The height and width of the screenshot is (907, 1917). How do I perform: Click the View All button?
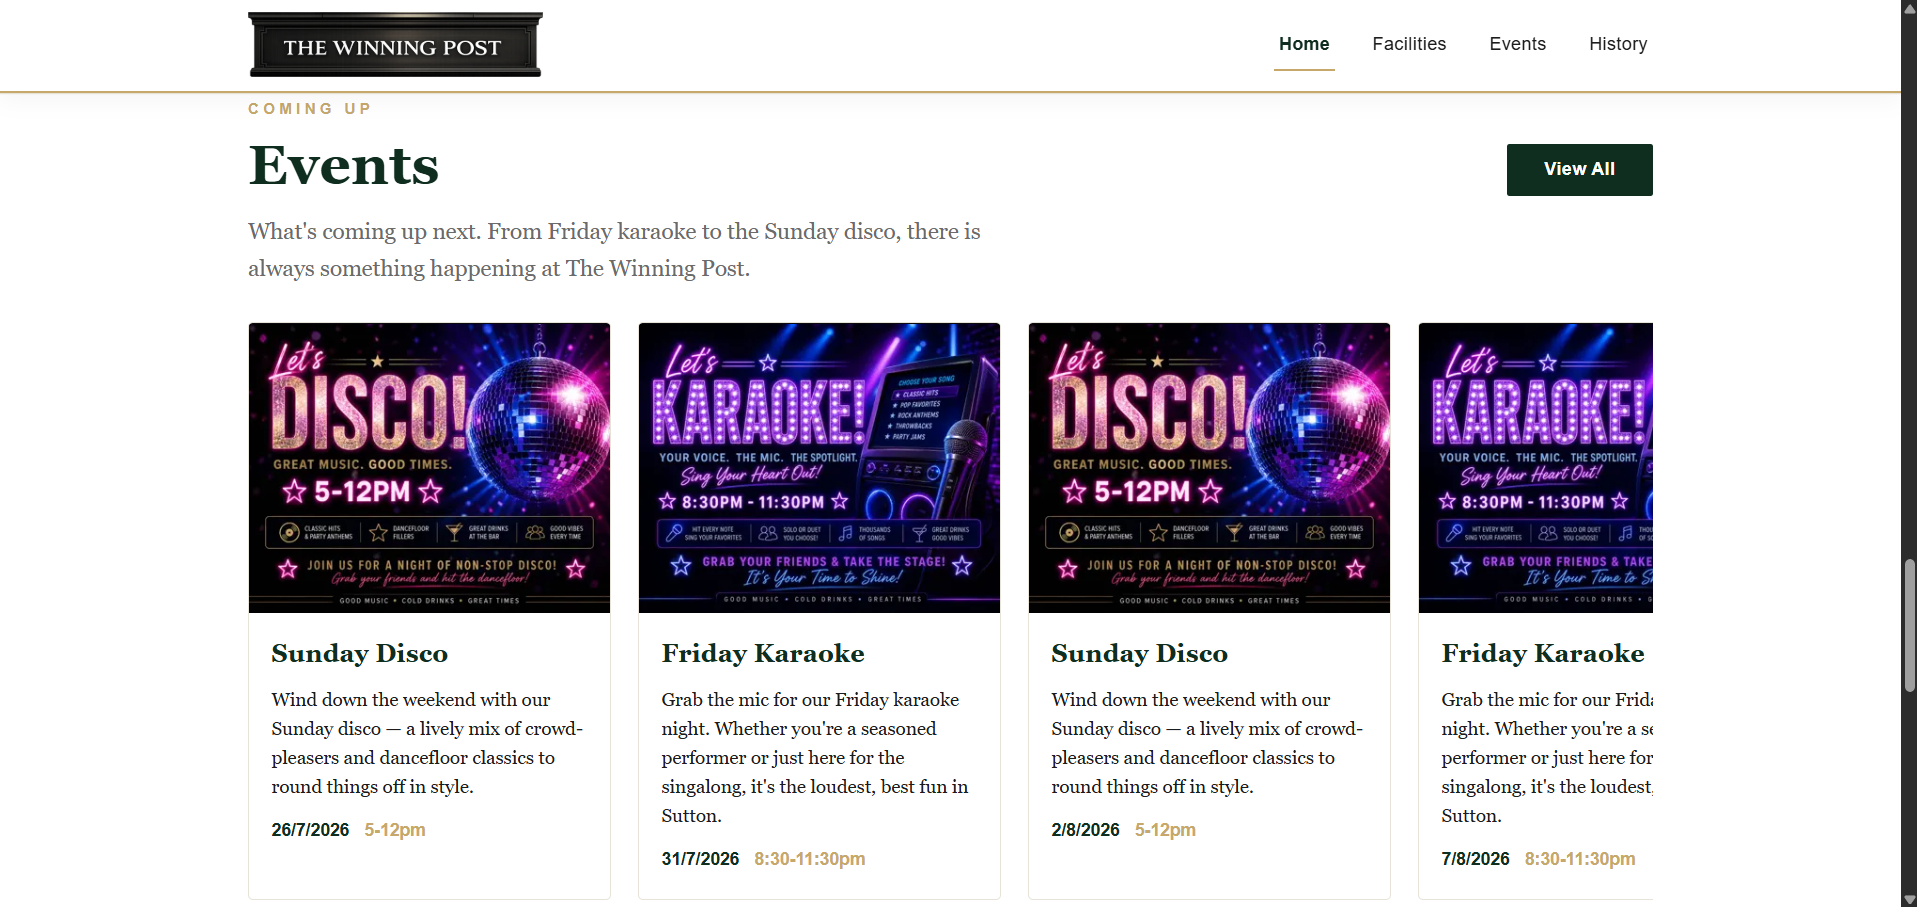(1579, 170)
